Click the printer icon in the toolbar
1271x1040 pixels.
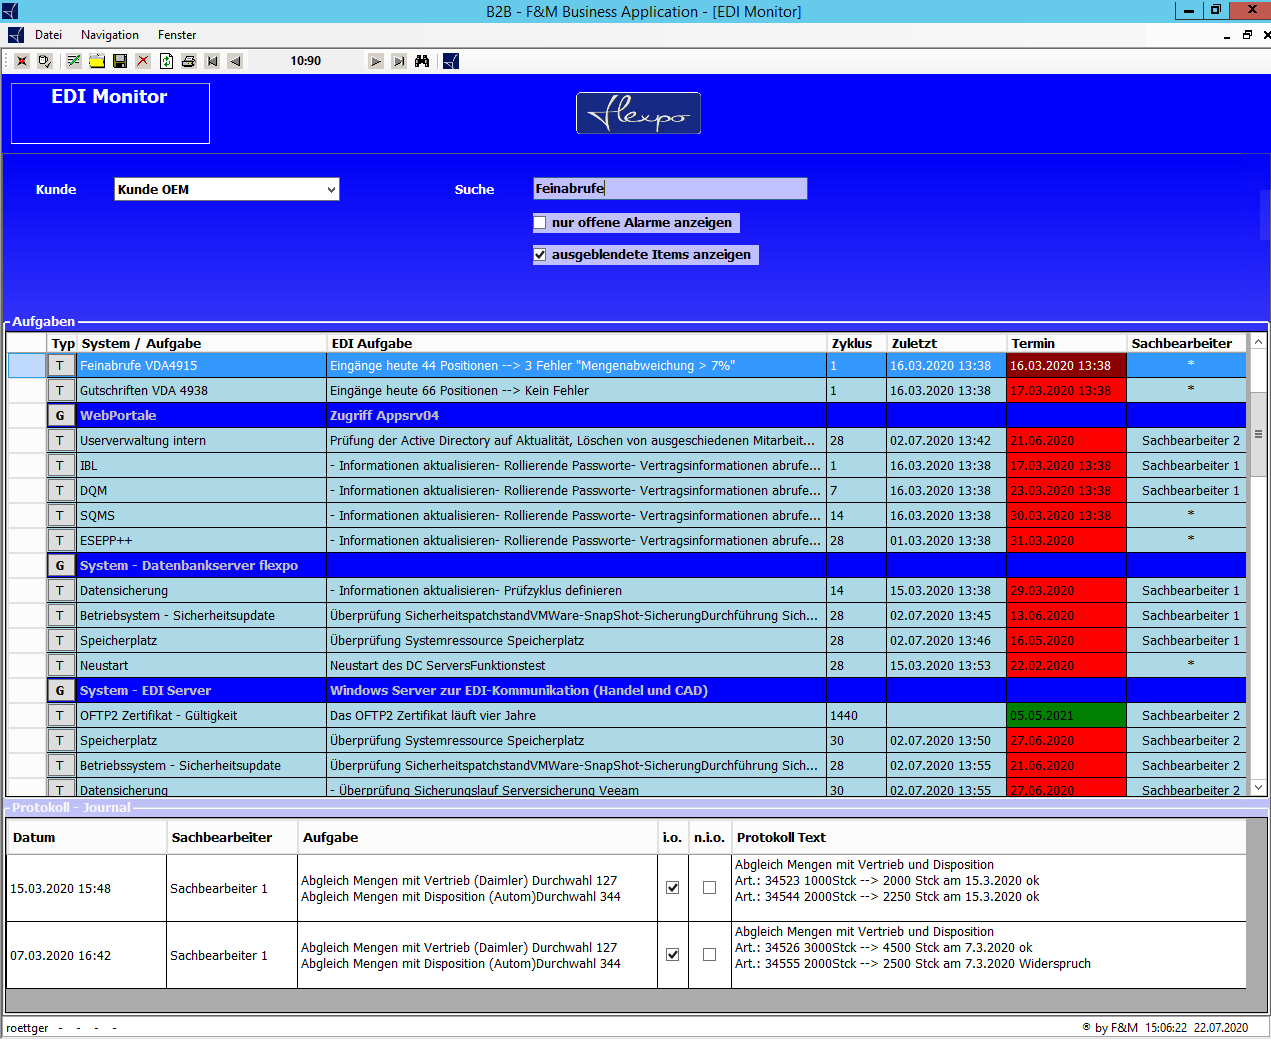pyautogui.click(x=189, y=61)
